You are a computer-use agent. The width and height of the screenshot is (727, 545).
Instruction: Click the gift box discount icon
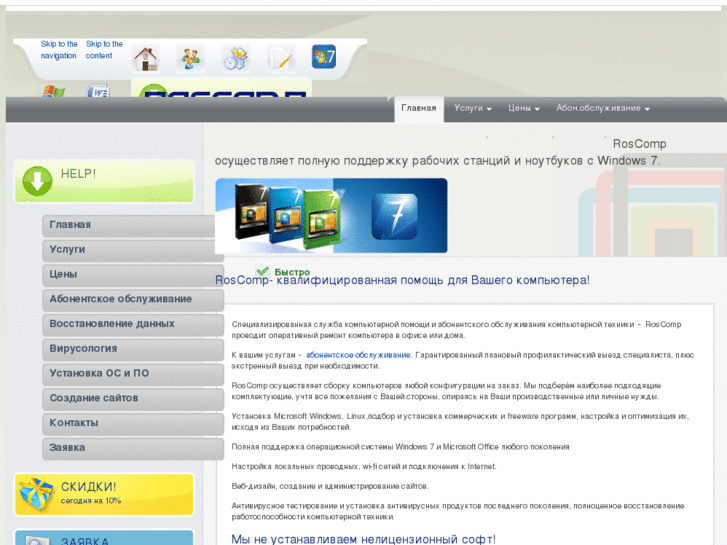coord(36,494)
